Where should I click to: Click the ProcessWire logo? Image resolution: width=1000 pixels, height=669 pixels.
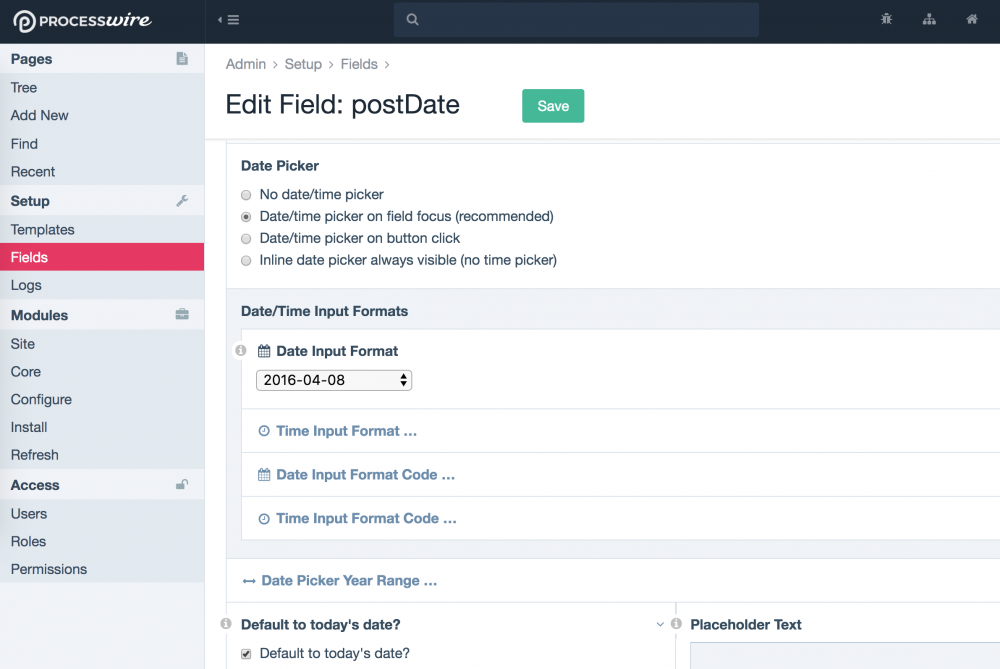(82, 21)
